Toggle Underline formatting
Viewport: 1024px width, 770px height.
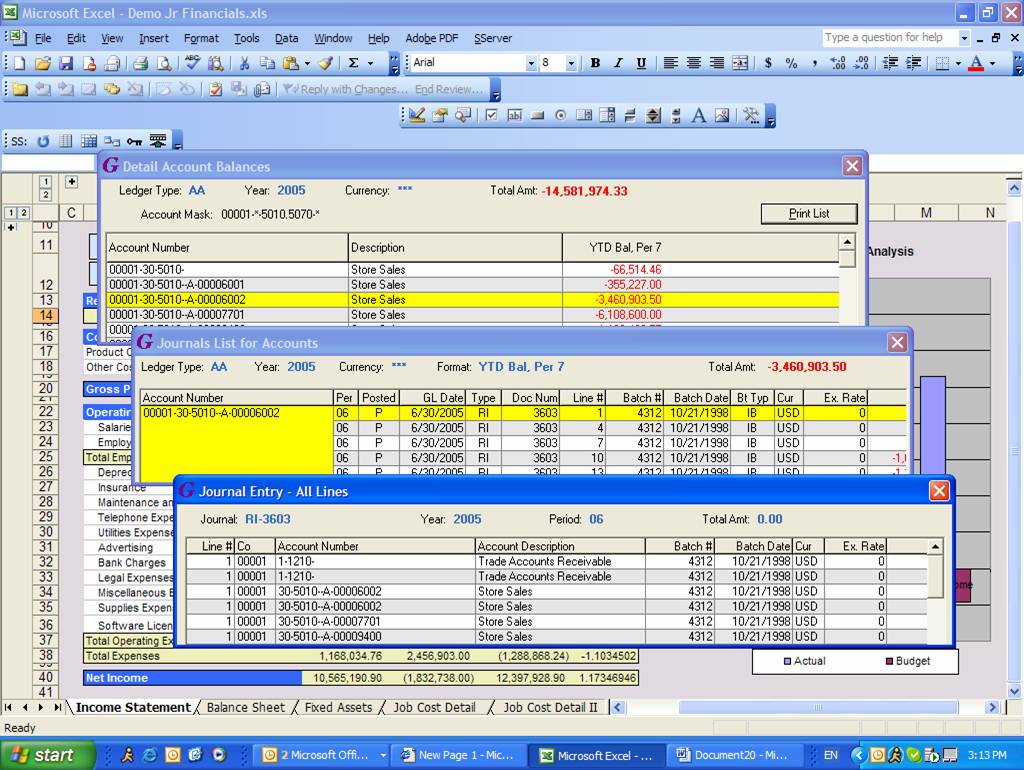[x=641, y=63]
